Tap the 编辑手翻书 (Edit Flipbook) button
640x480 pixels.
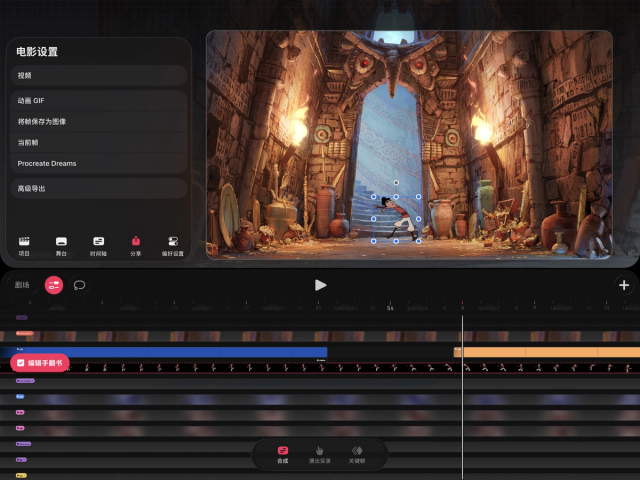click(x=40, y=362)
